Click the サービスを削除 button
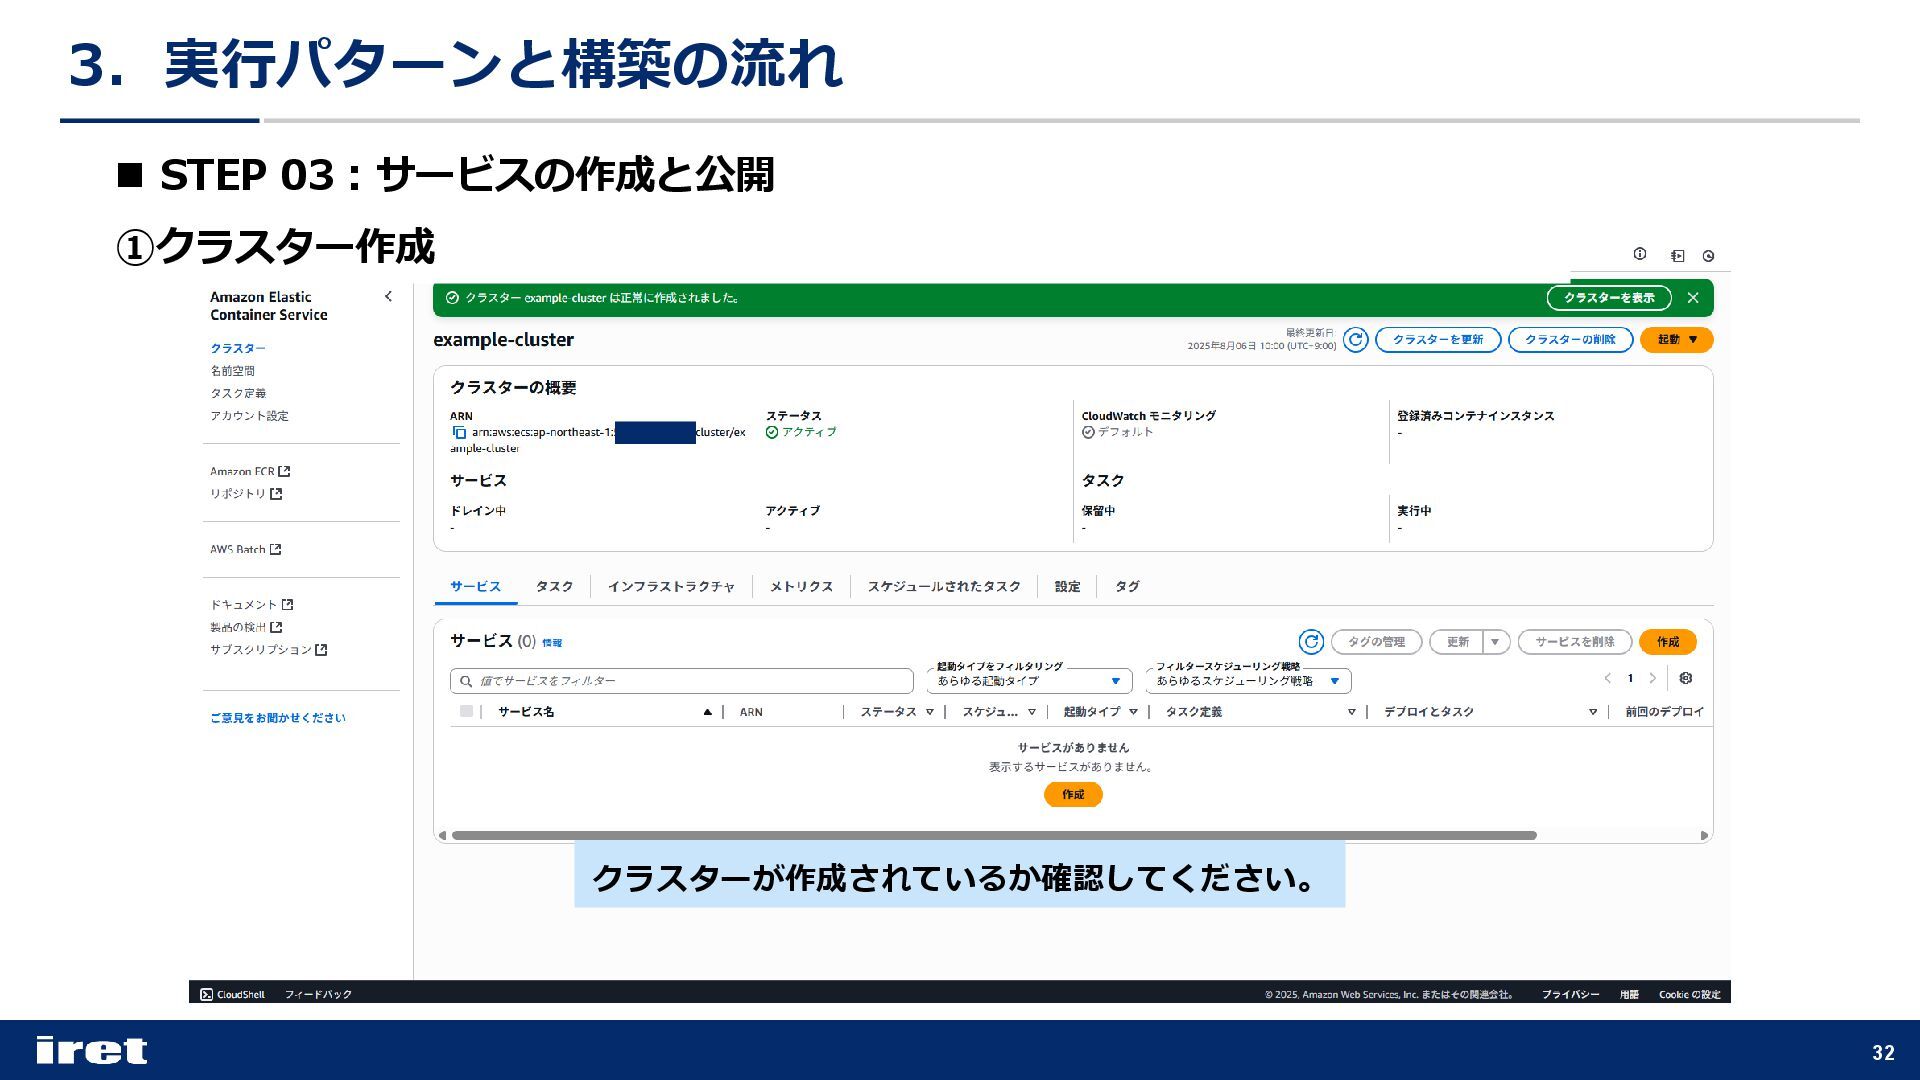Viewport: 1920px width, 1080px height. point(1575,642)
